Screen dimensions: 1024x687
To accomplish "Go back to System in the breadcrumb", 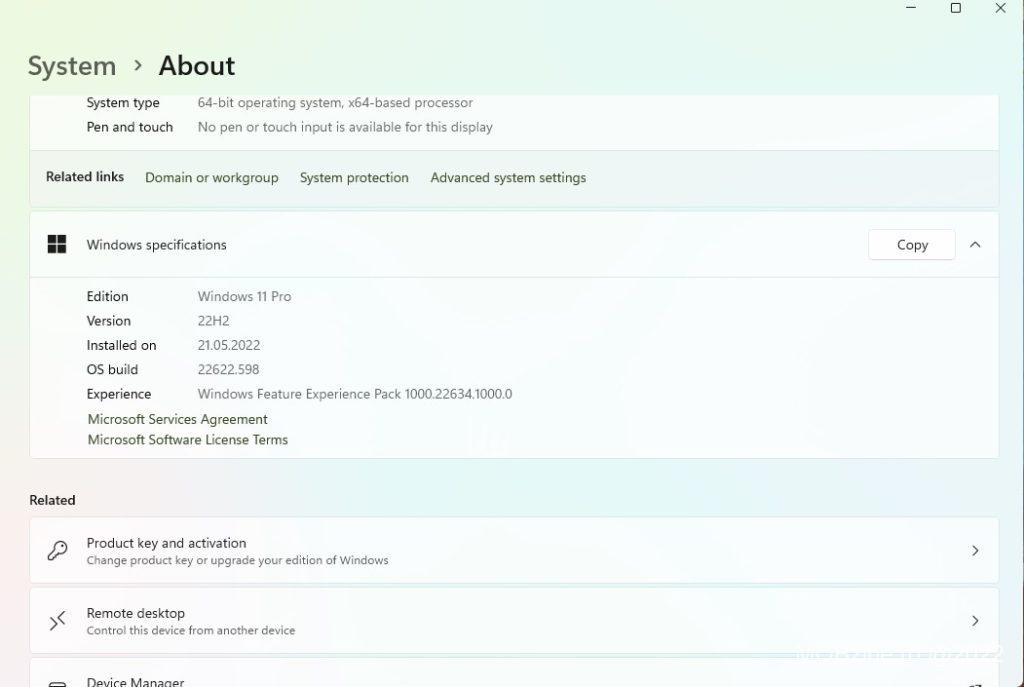I will (x=72, y=66).
